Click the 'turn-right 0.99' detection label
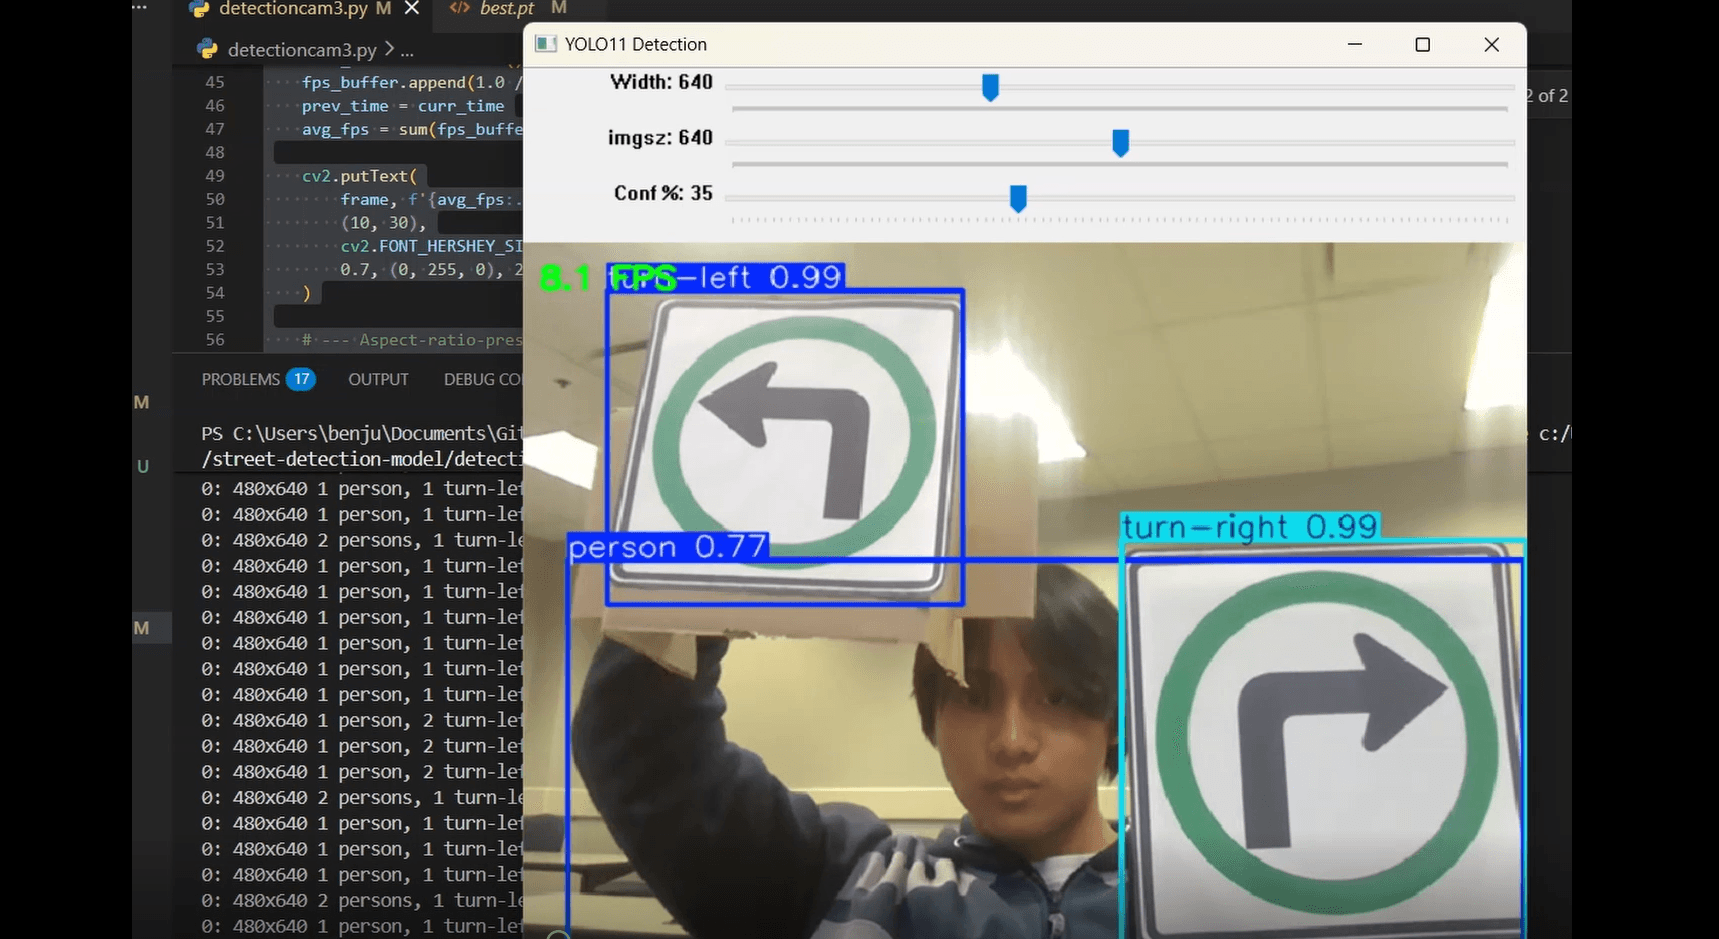 [x=1250, y=527]
